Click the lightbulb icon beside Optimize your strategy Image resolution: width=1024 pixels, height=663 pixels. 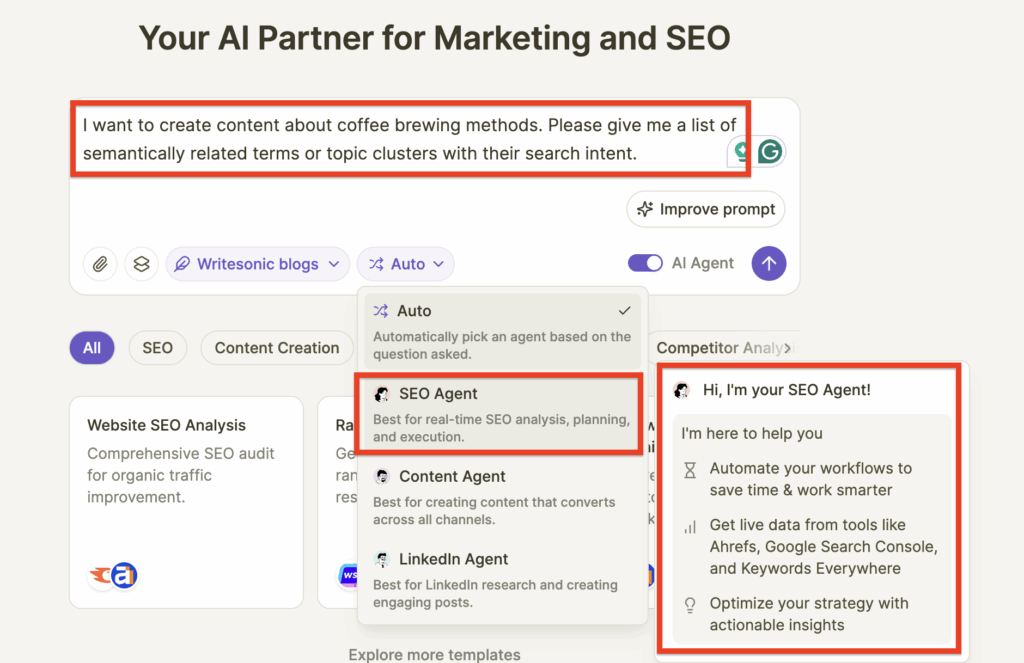690,605
